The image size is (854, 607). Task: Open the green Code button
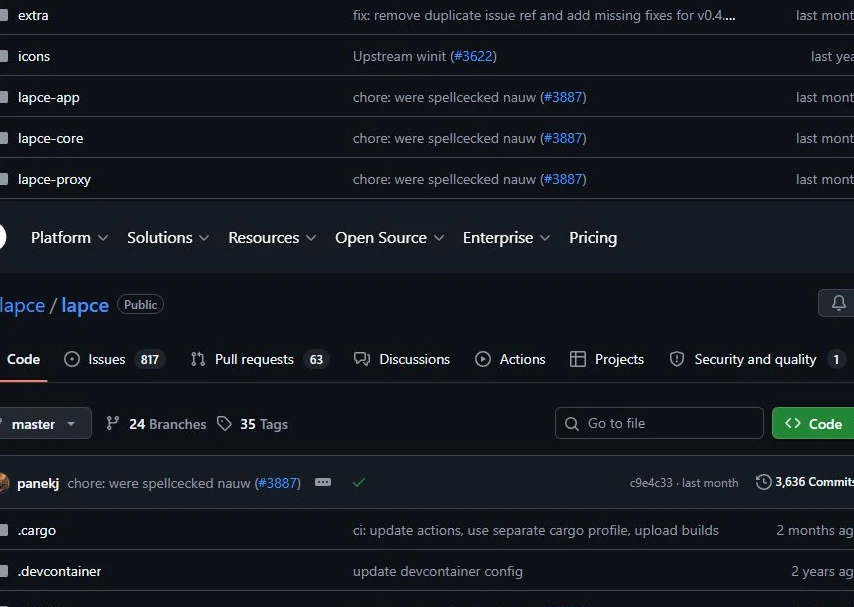(813, 423)
